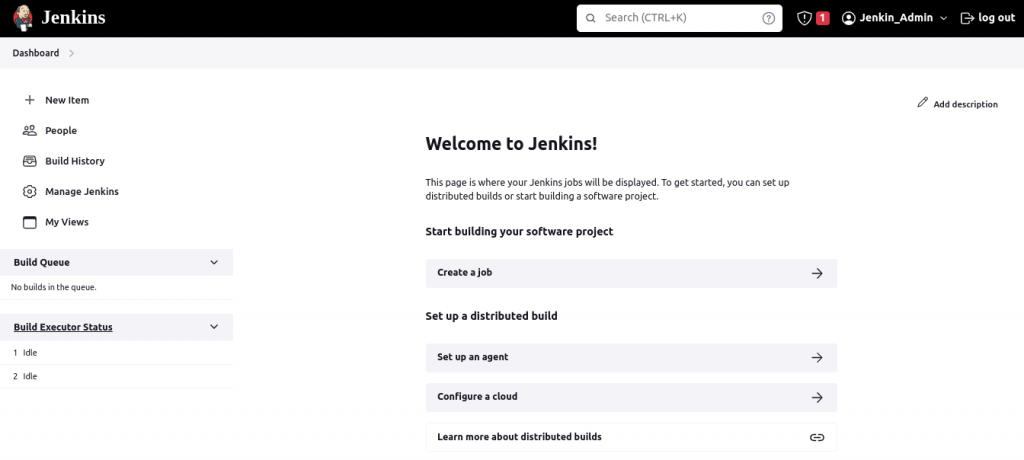Click the magnifier icon in the search box
1024x460 pixels.
pos(590,18)
